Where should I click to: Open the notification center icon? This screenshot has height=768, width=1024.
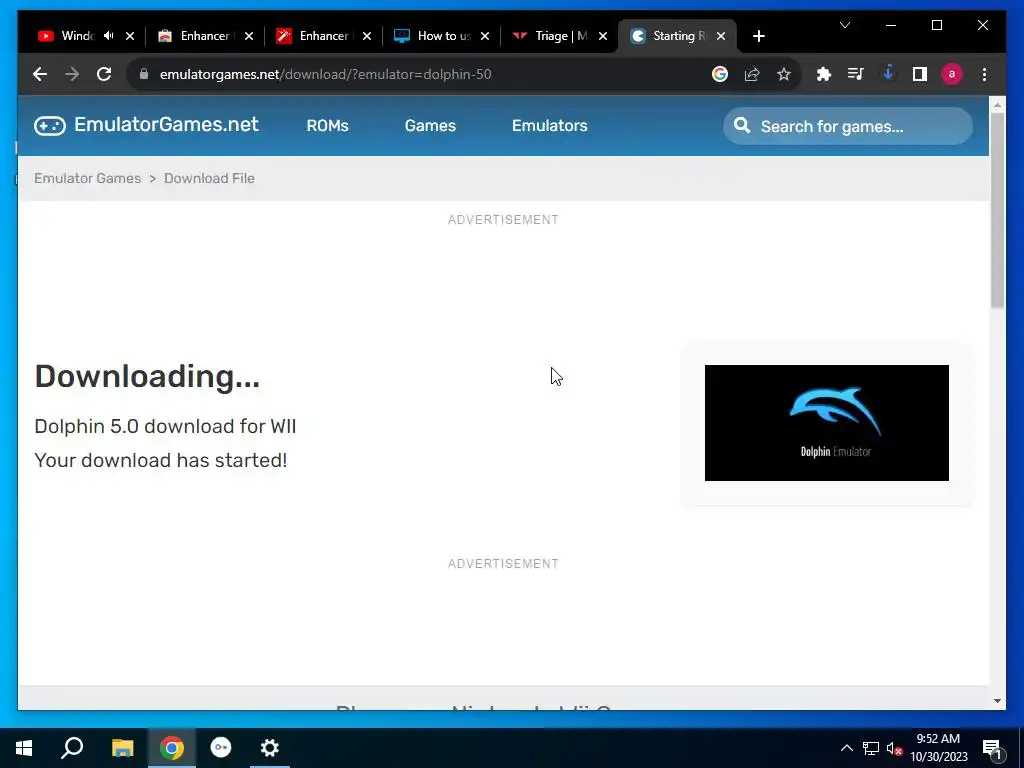992,748
